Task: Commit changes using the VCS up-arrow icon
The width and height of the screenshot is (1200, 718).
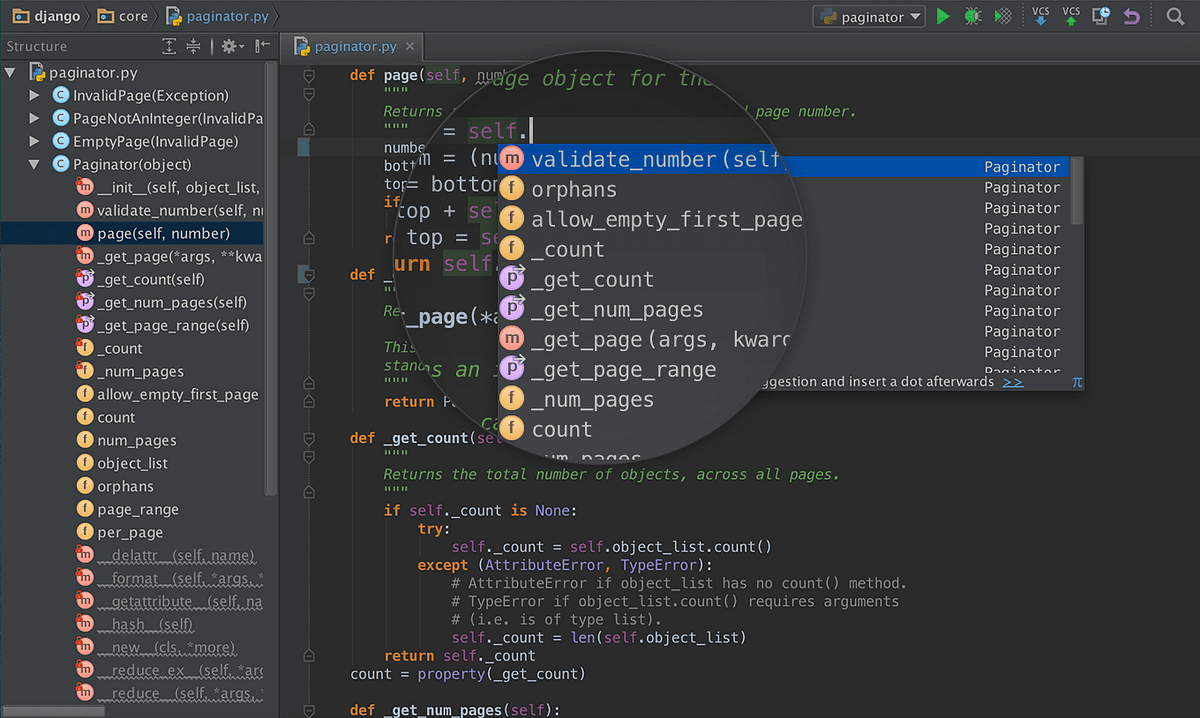Action: tap(1071, 16)
